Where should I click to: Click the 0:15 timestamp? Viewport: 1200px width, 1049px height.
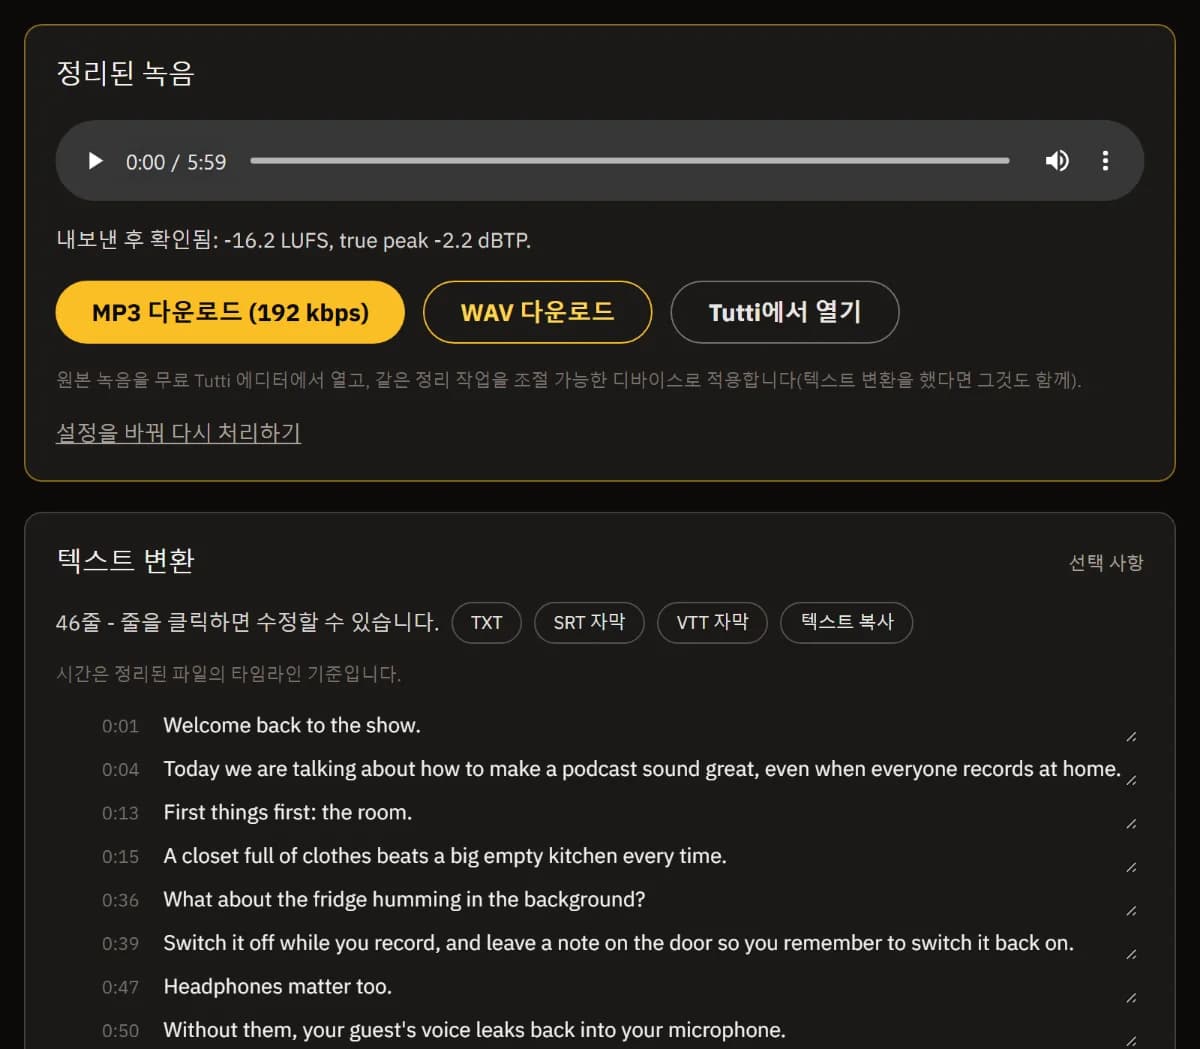pyautogui.click(x=120, y=856)
